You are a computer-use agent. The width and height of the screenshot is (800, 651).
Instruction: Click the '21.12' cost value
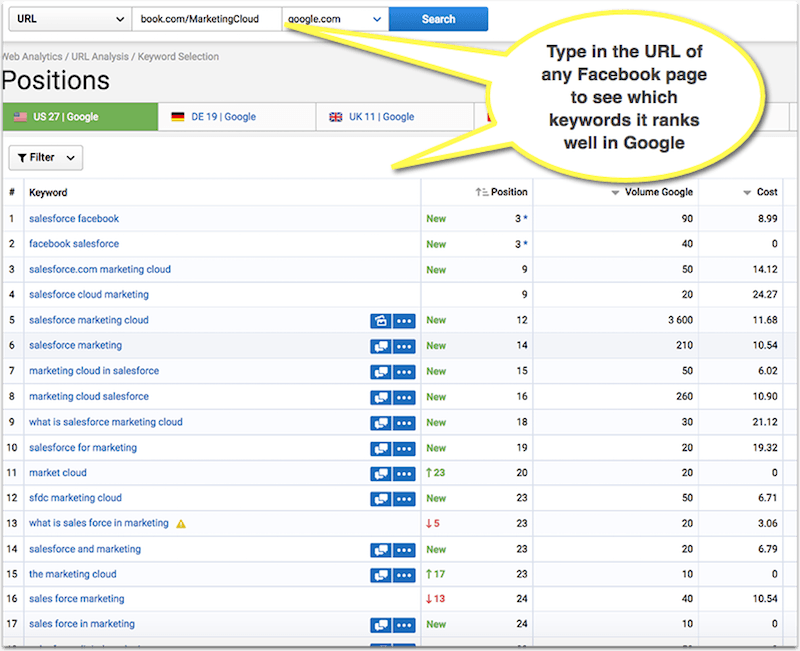[x=765, y=422]
